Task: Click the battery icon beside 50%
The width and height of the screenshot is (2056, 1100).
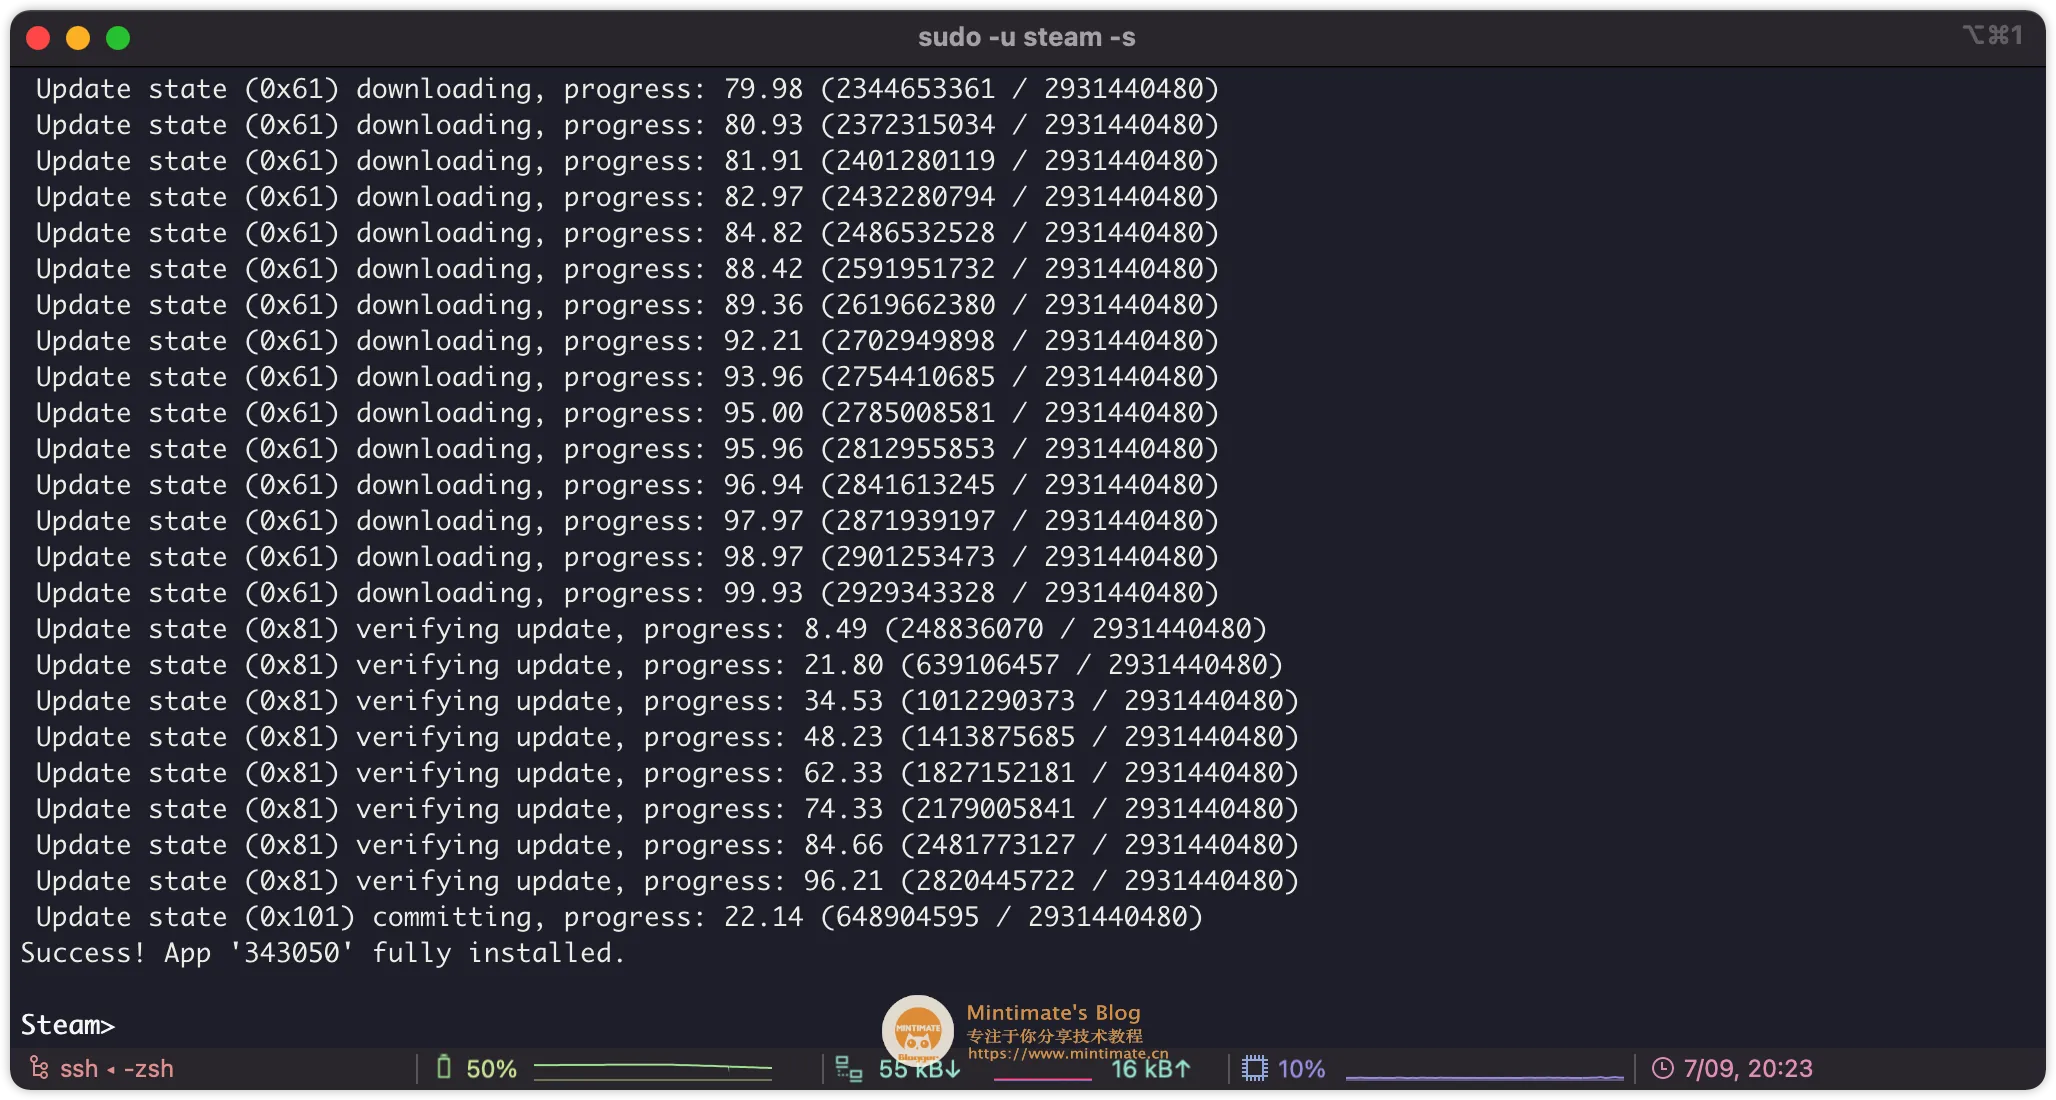Action: click(444, 1068)
